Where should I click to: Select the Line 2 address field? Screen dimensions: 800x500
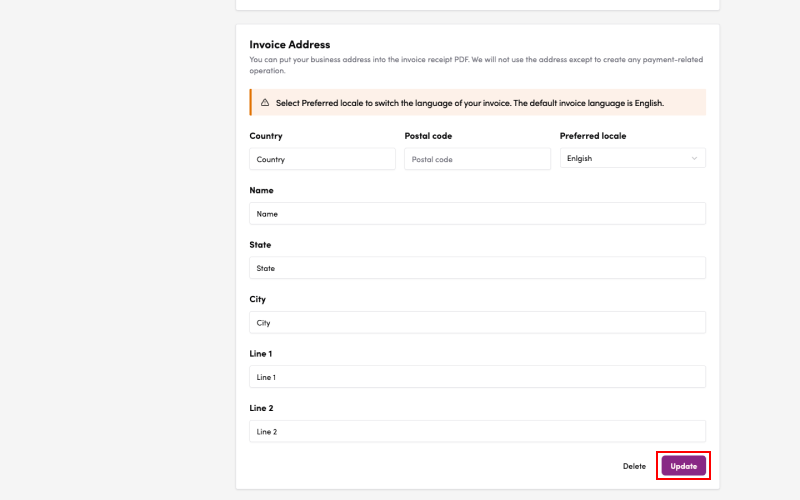477,432
